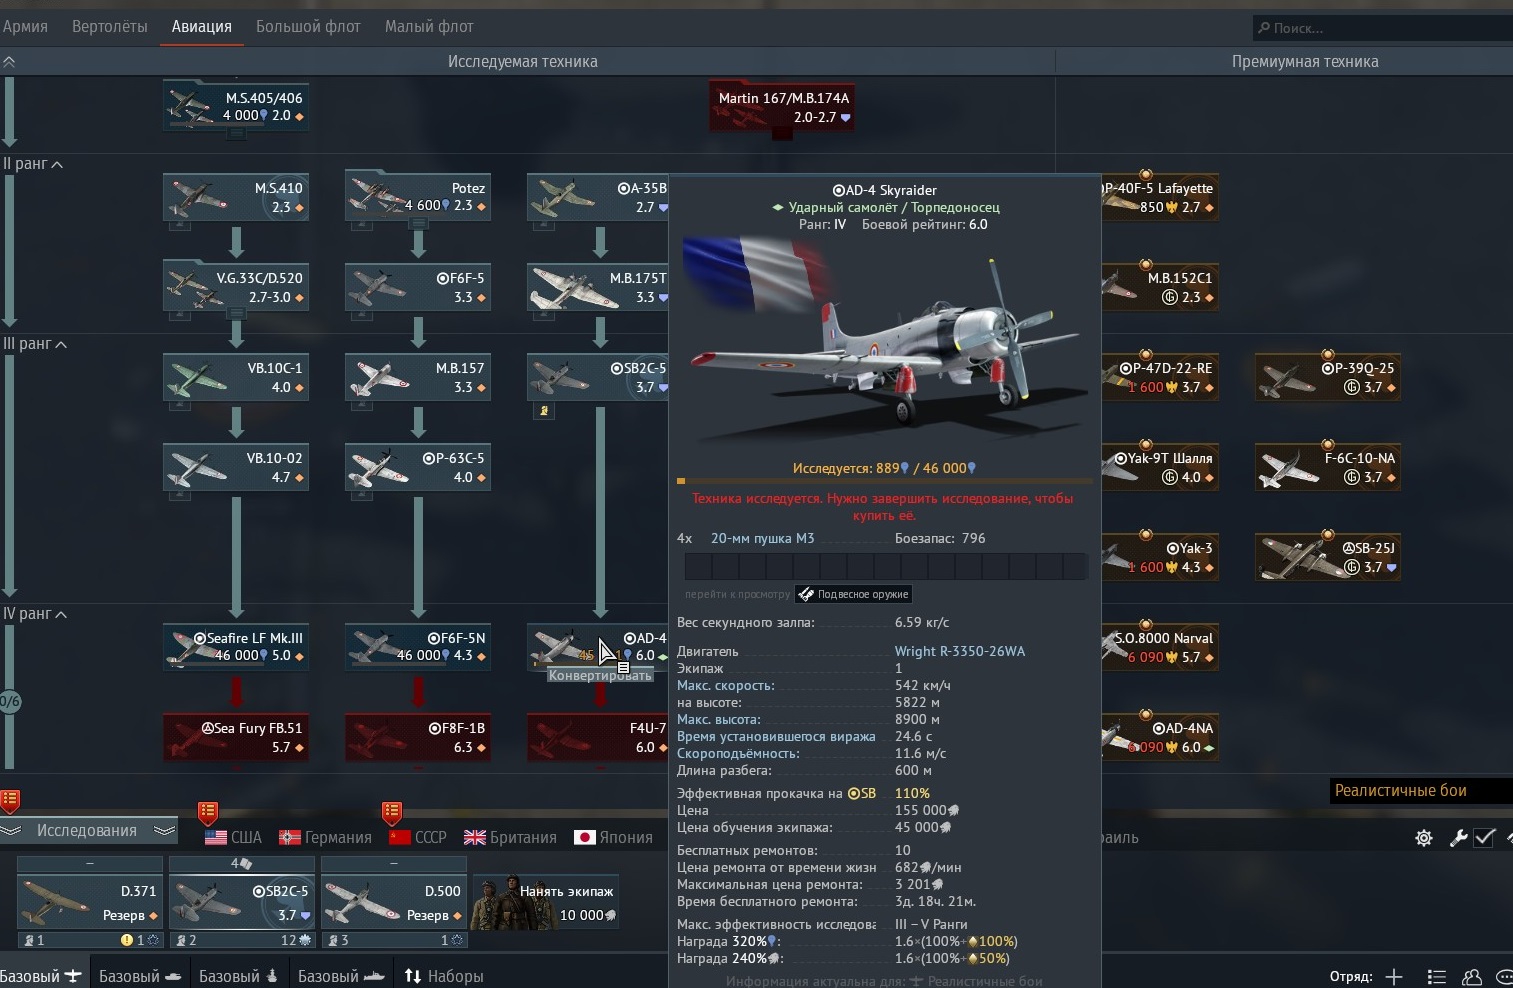This screenshot has height=988, width=1513.
Task: Switch to the Армия tab
Action: tap(25, 27)
